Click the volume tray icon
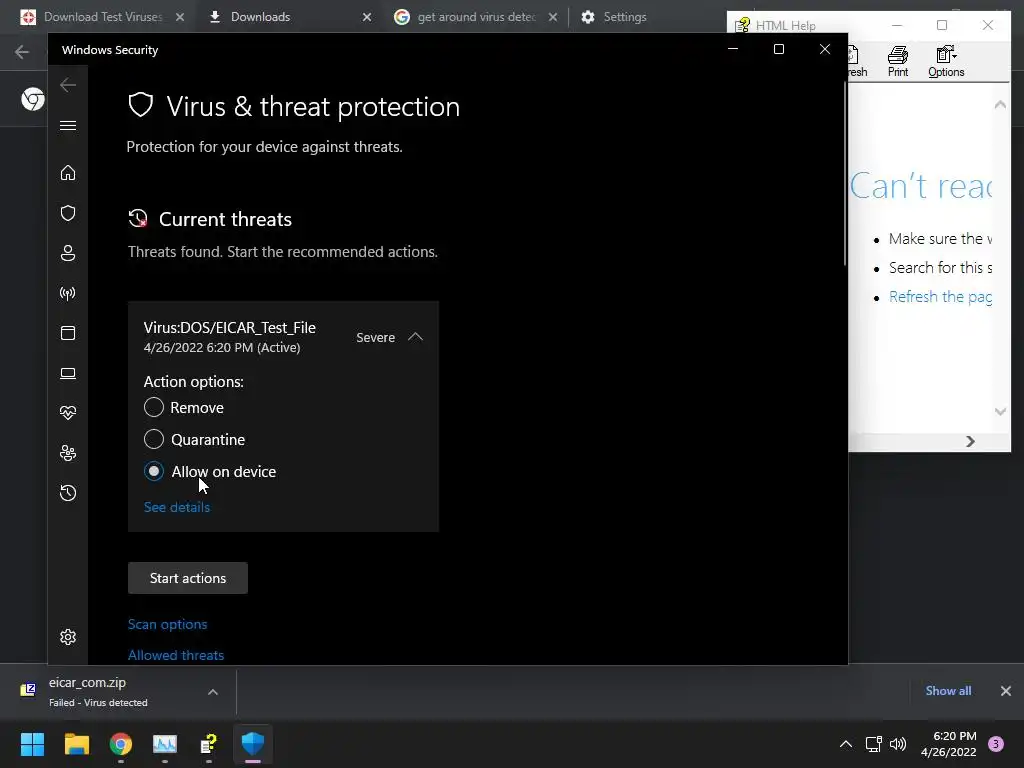The height and width of the screenshot is (768, 1024). pos(899,744)
